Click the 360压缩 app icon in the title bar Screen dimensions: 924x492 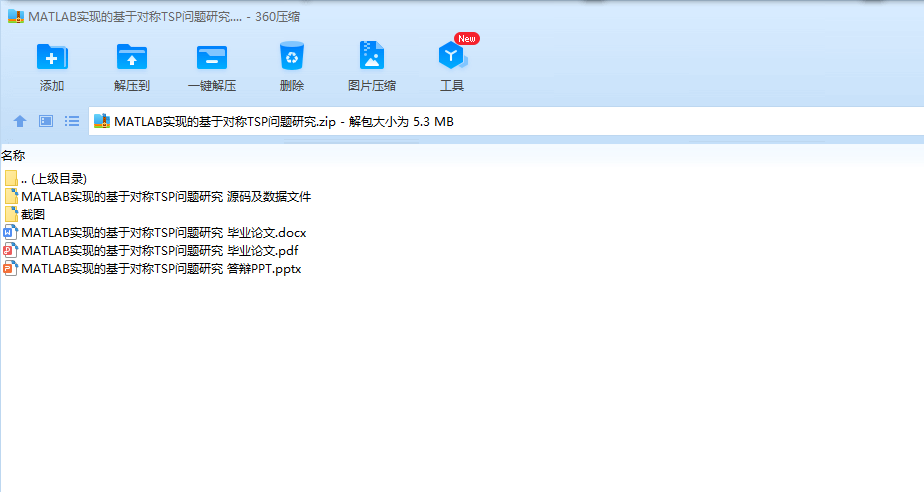coord(16,16)
